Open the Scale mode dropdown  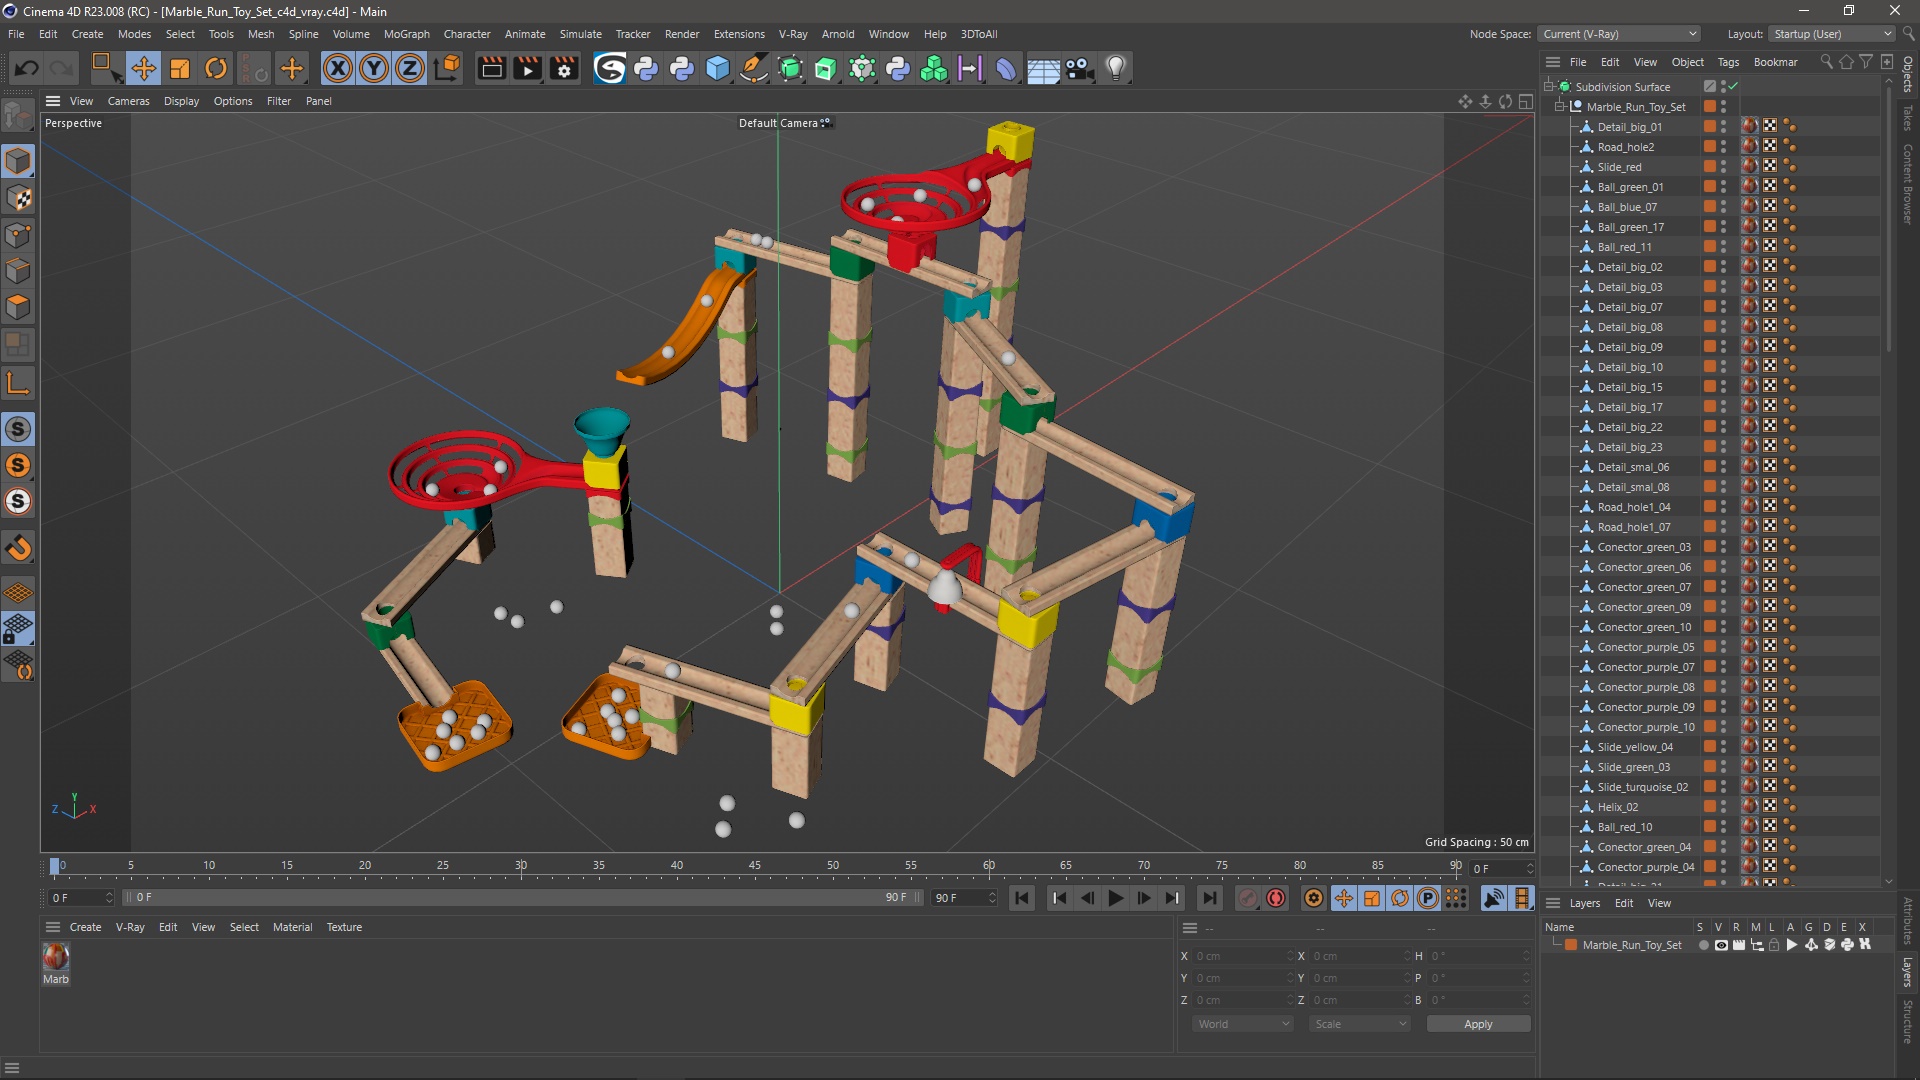(1360, 1024)
